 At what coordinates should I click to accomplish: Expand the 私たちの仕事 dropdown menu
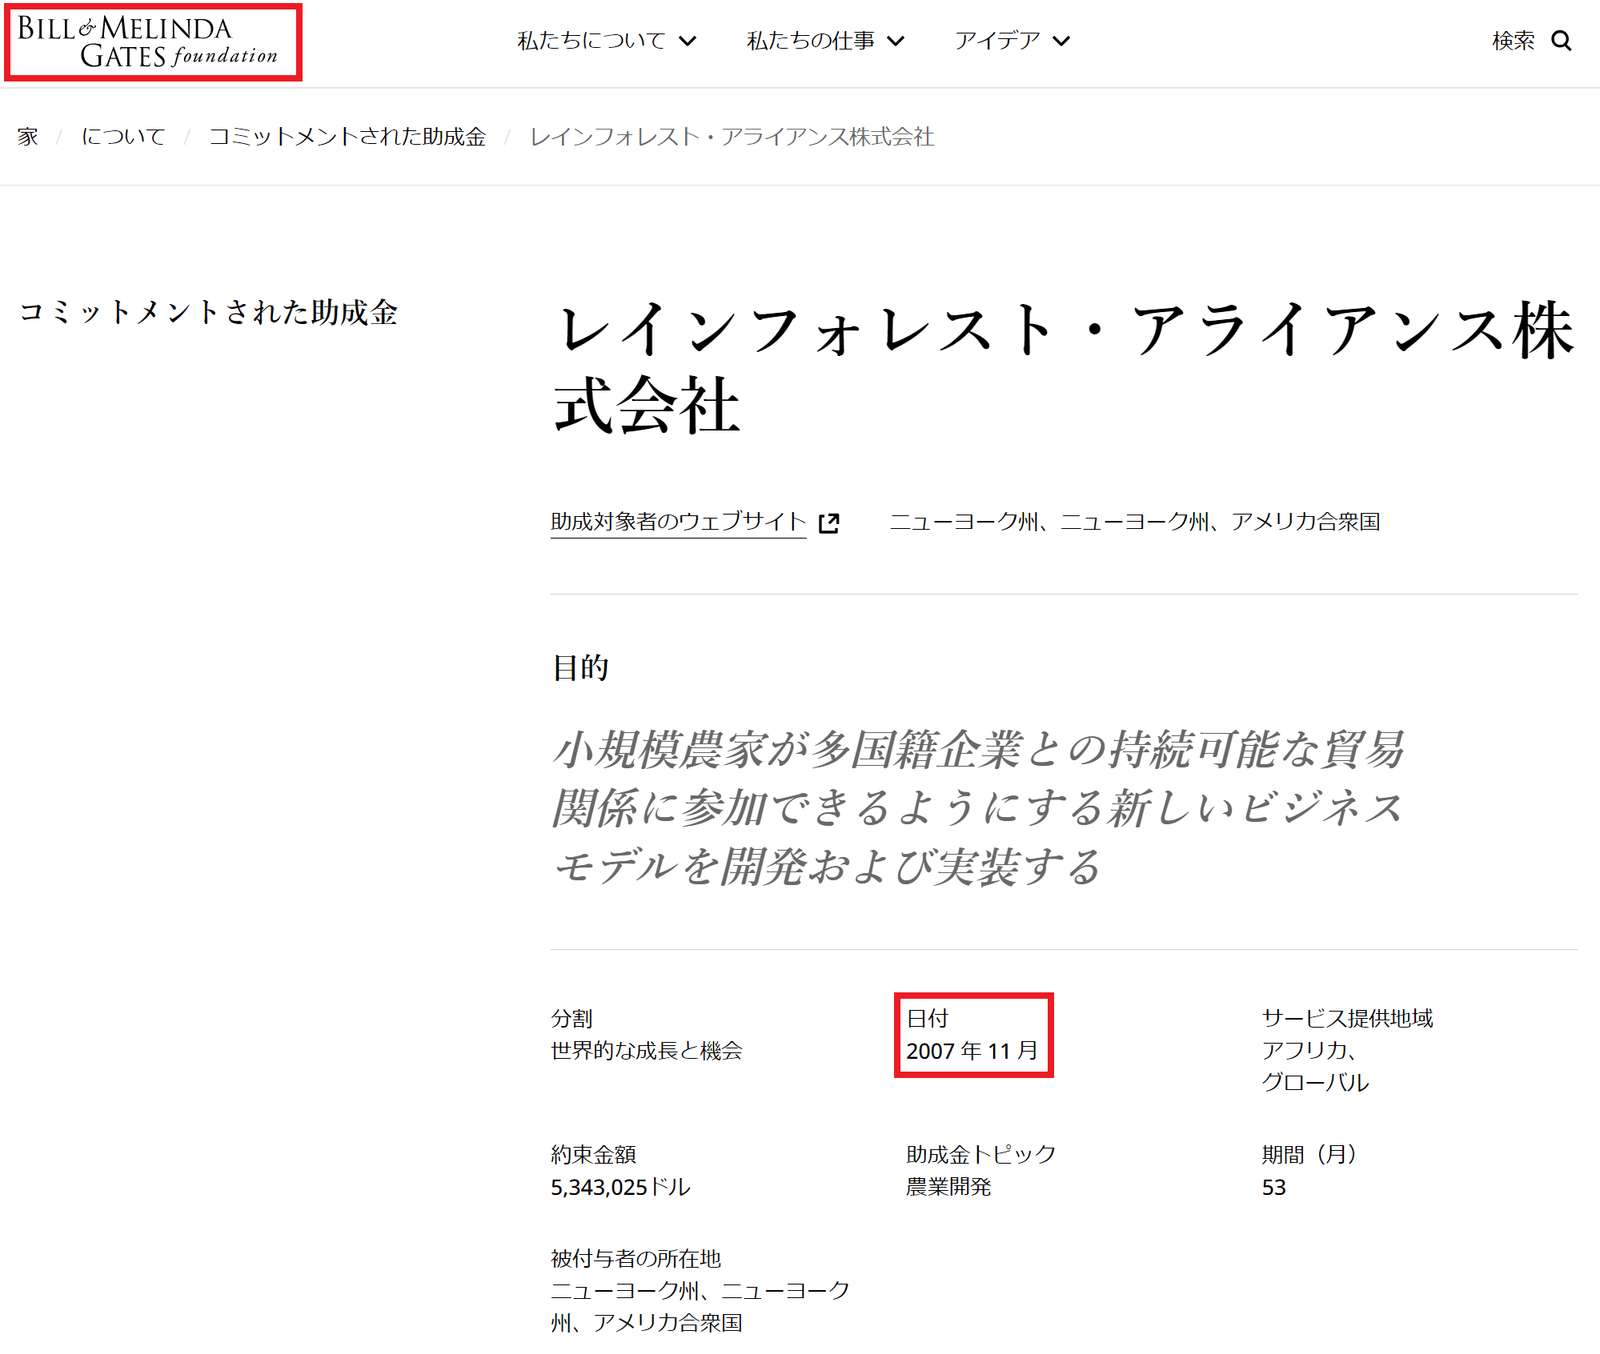click(825, 41)
